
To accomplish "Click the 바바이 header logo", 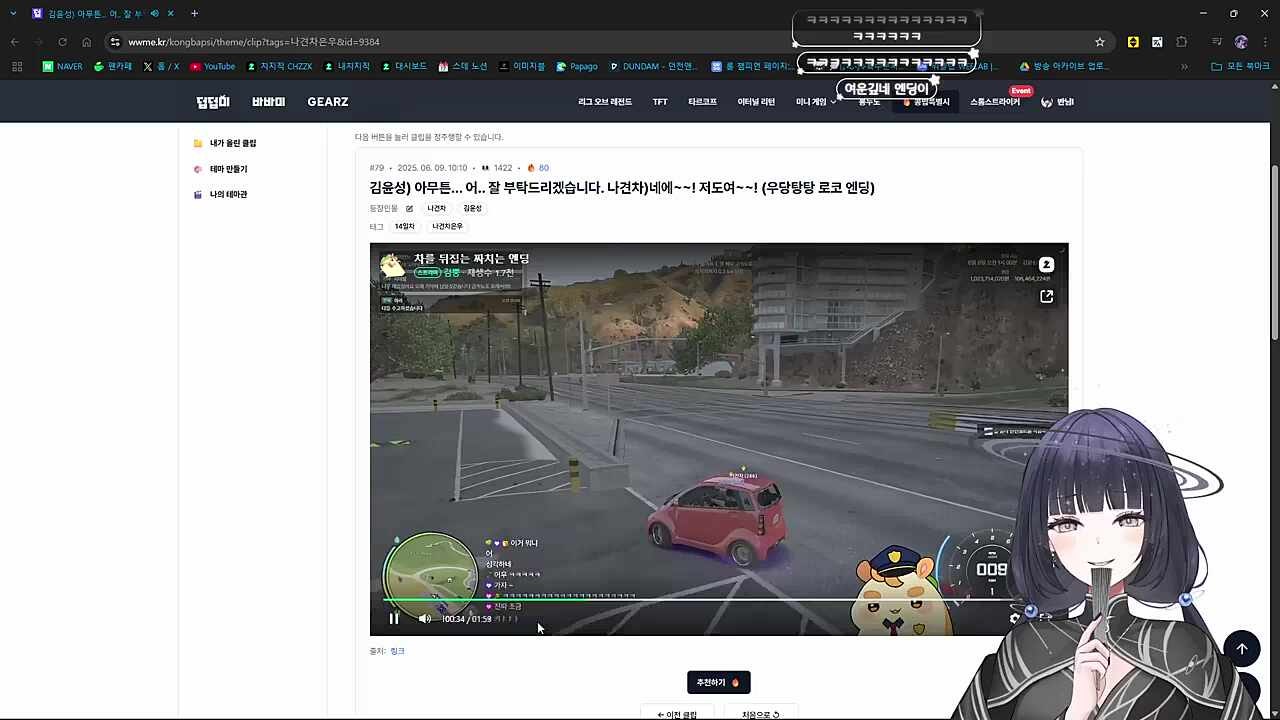I will 268,102.
